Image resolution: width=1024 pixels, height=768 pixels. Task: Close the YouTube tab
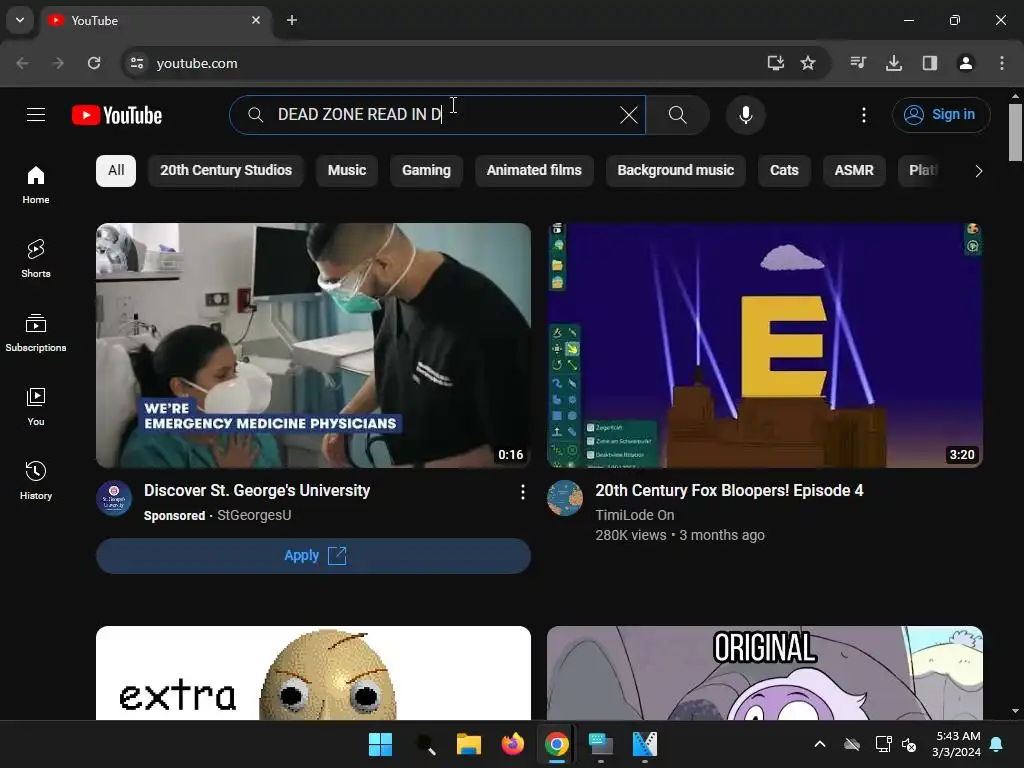pyautogui.click(x=256, y=20)
